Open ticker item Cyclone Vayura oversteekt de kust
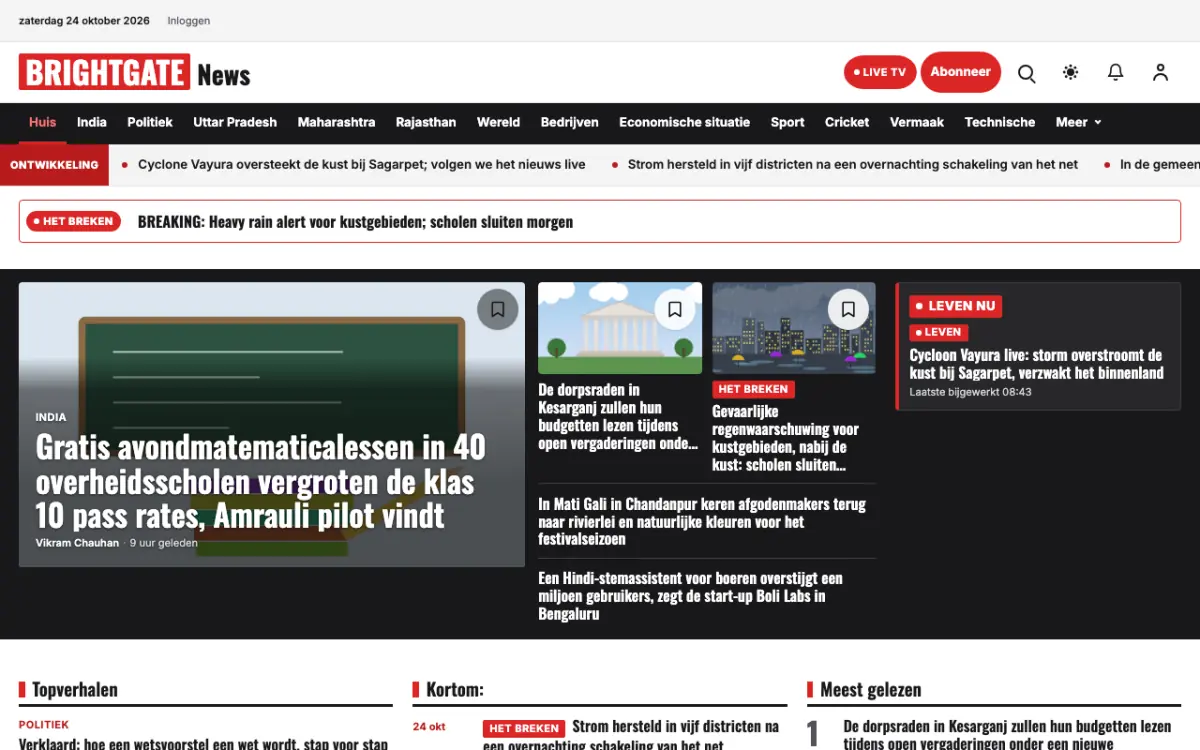 pyautogui.click(x=362, y=164)
